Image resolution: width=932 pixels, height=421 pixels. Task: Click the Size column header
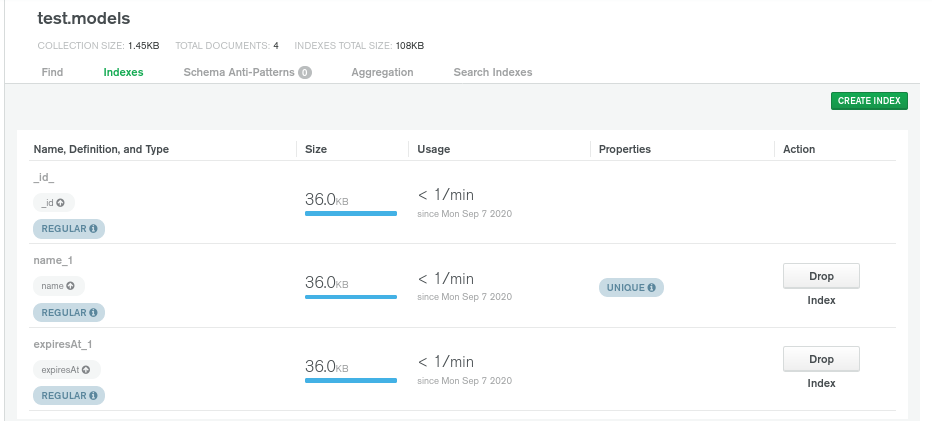coord(316,149)
